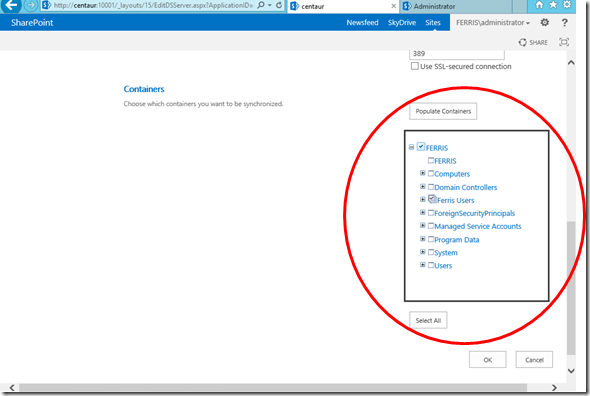This screenshot has height=396, width=590.
Task: Check the Managed Service Accounts checkbox
Action: (431, 226)
